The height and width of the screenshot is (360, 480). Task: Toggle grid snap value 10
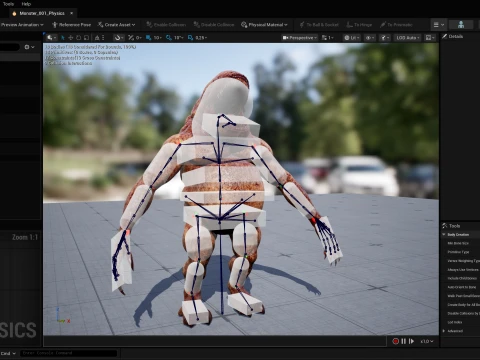point(154,38)
